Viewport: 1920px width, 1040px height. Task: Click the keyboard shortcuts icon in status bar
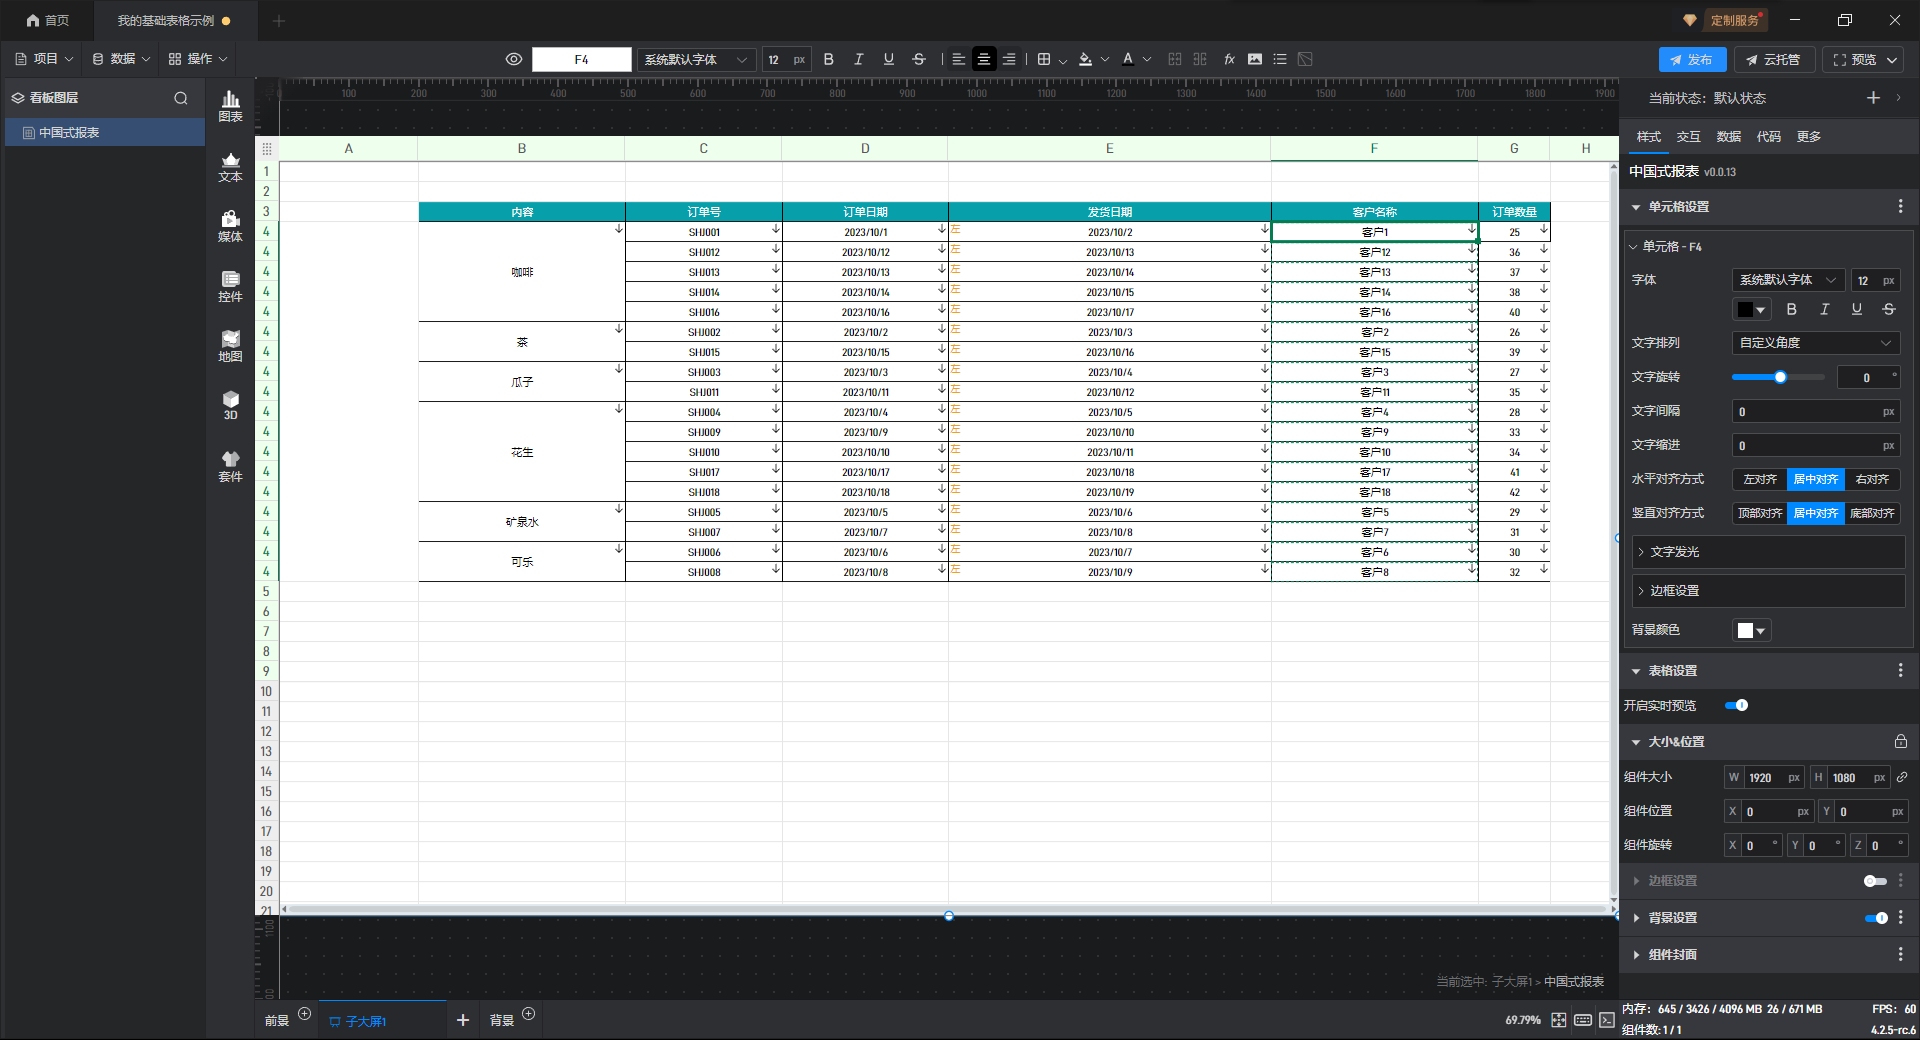tap(1583, 1020)
